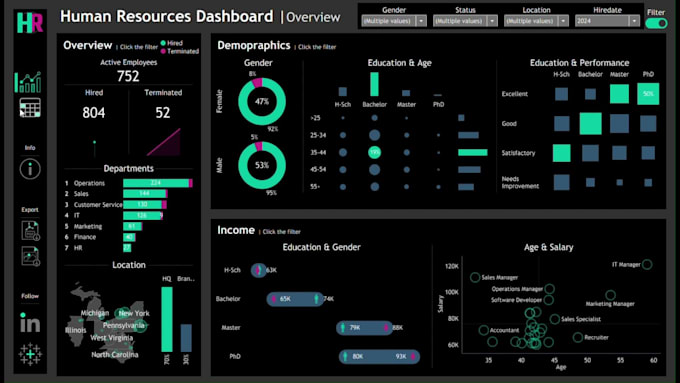This screenshot has width=680, height=383.
Task: Click the Branch location bar
Action: point(186,338)
